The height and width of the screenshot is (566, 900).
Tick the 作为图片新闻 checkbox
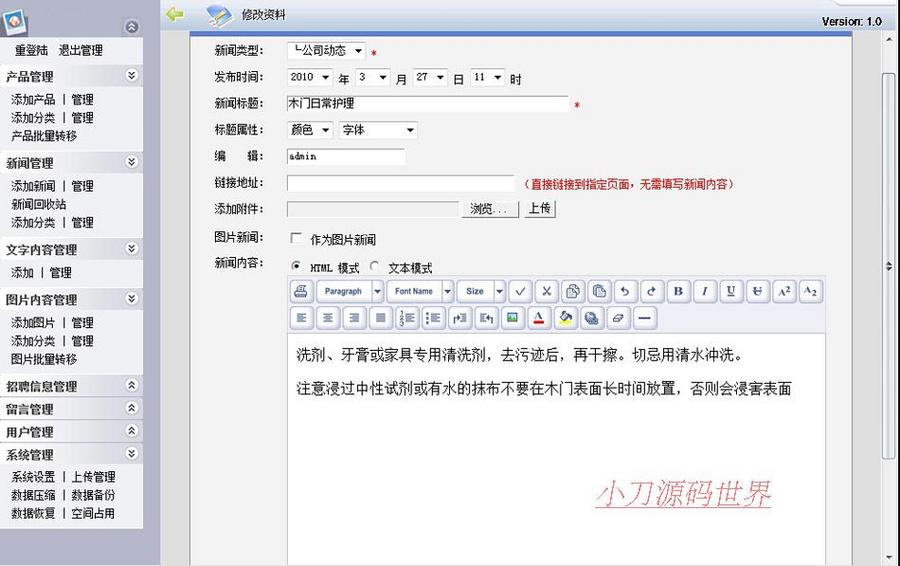(296, 238)
